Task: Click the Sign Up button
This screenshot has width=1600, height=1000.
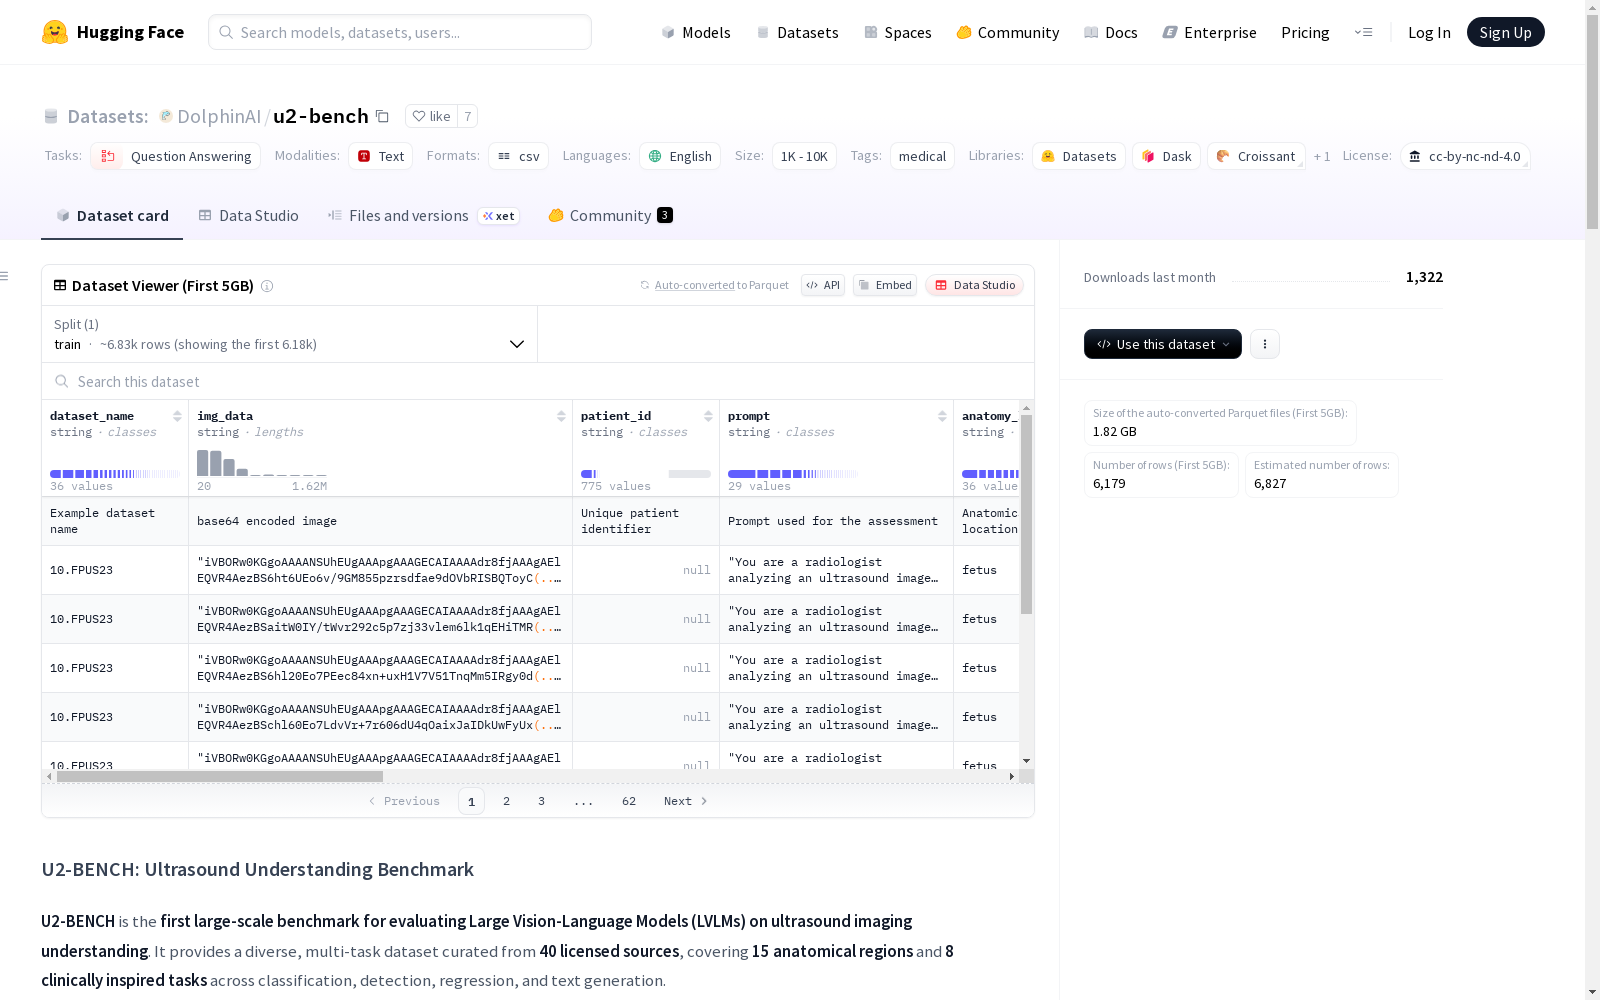Action: pos(1506,32)
